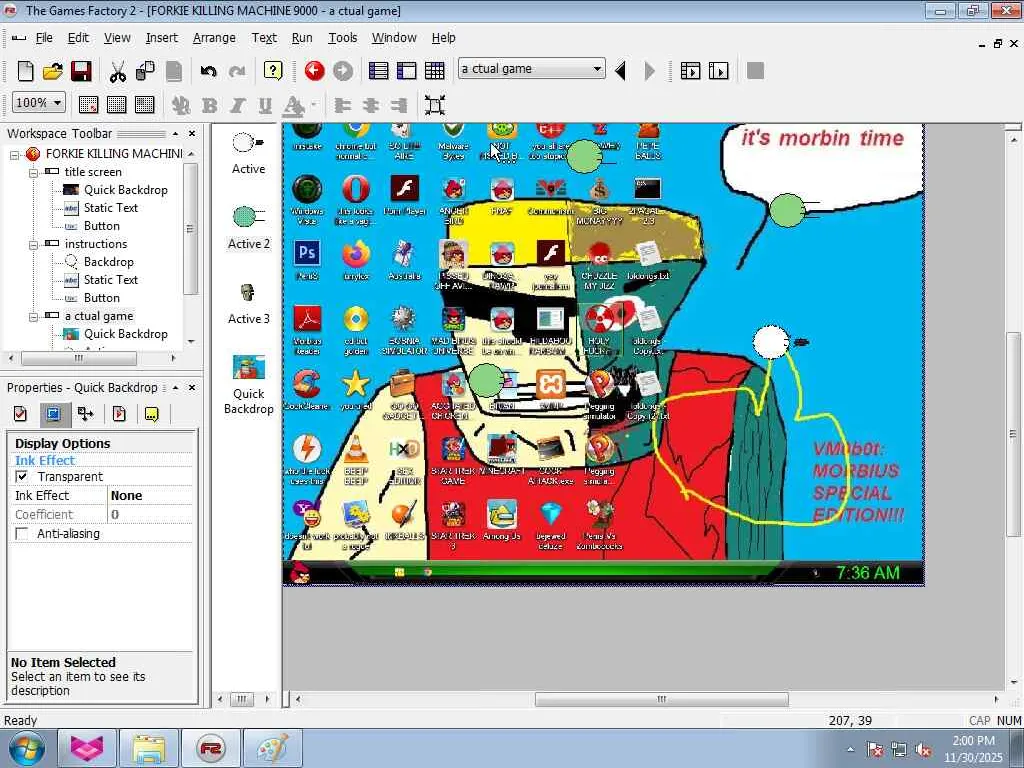This screenshot has height=768, width=1024.
Task: Click the New file icon
Action: point(25,71)
